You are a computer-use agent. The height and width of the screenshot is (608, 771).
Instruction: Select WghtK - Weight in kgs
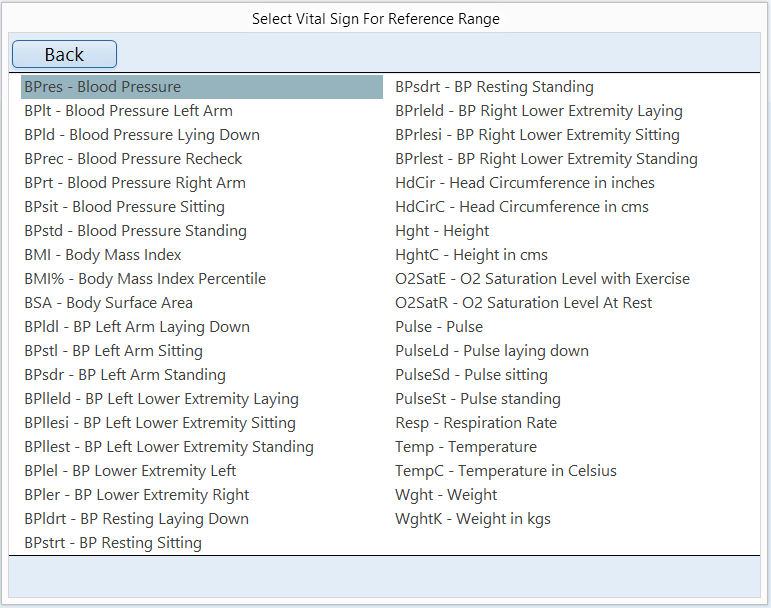473,519
